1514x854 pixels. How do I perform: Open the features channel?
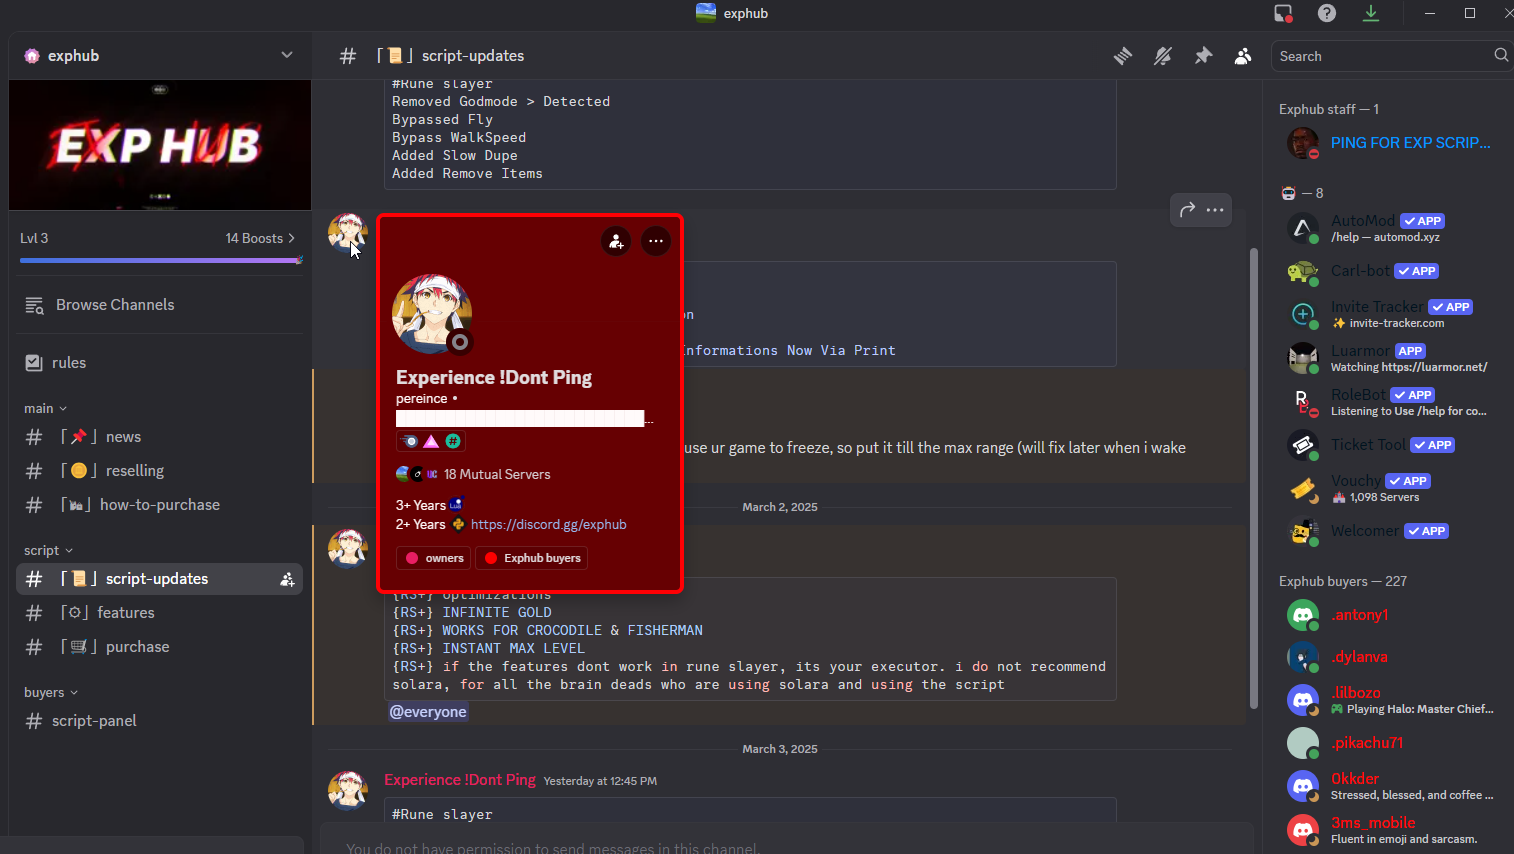[160, 613]
